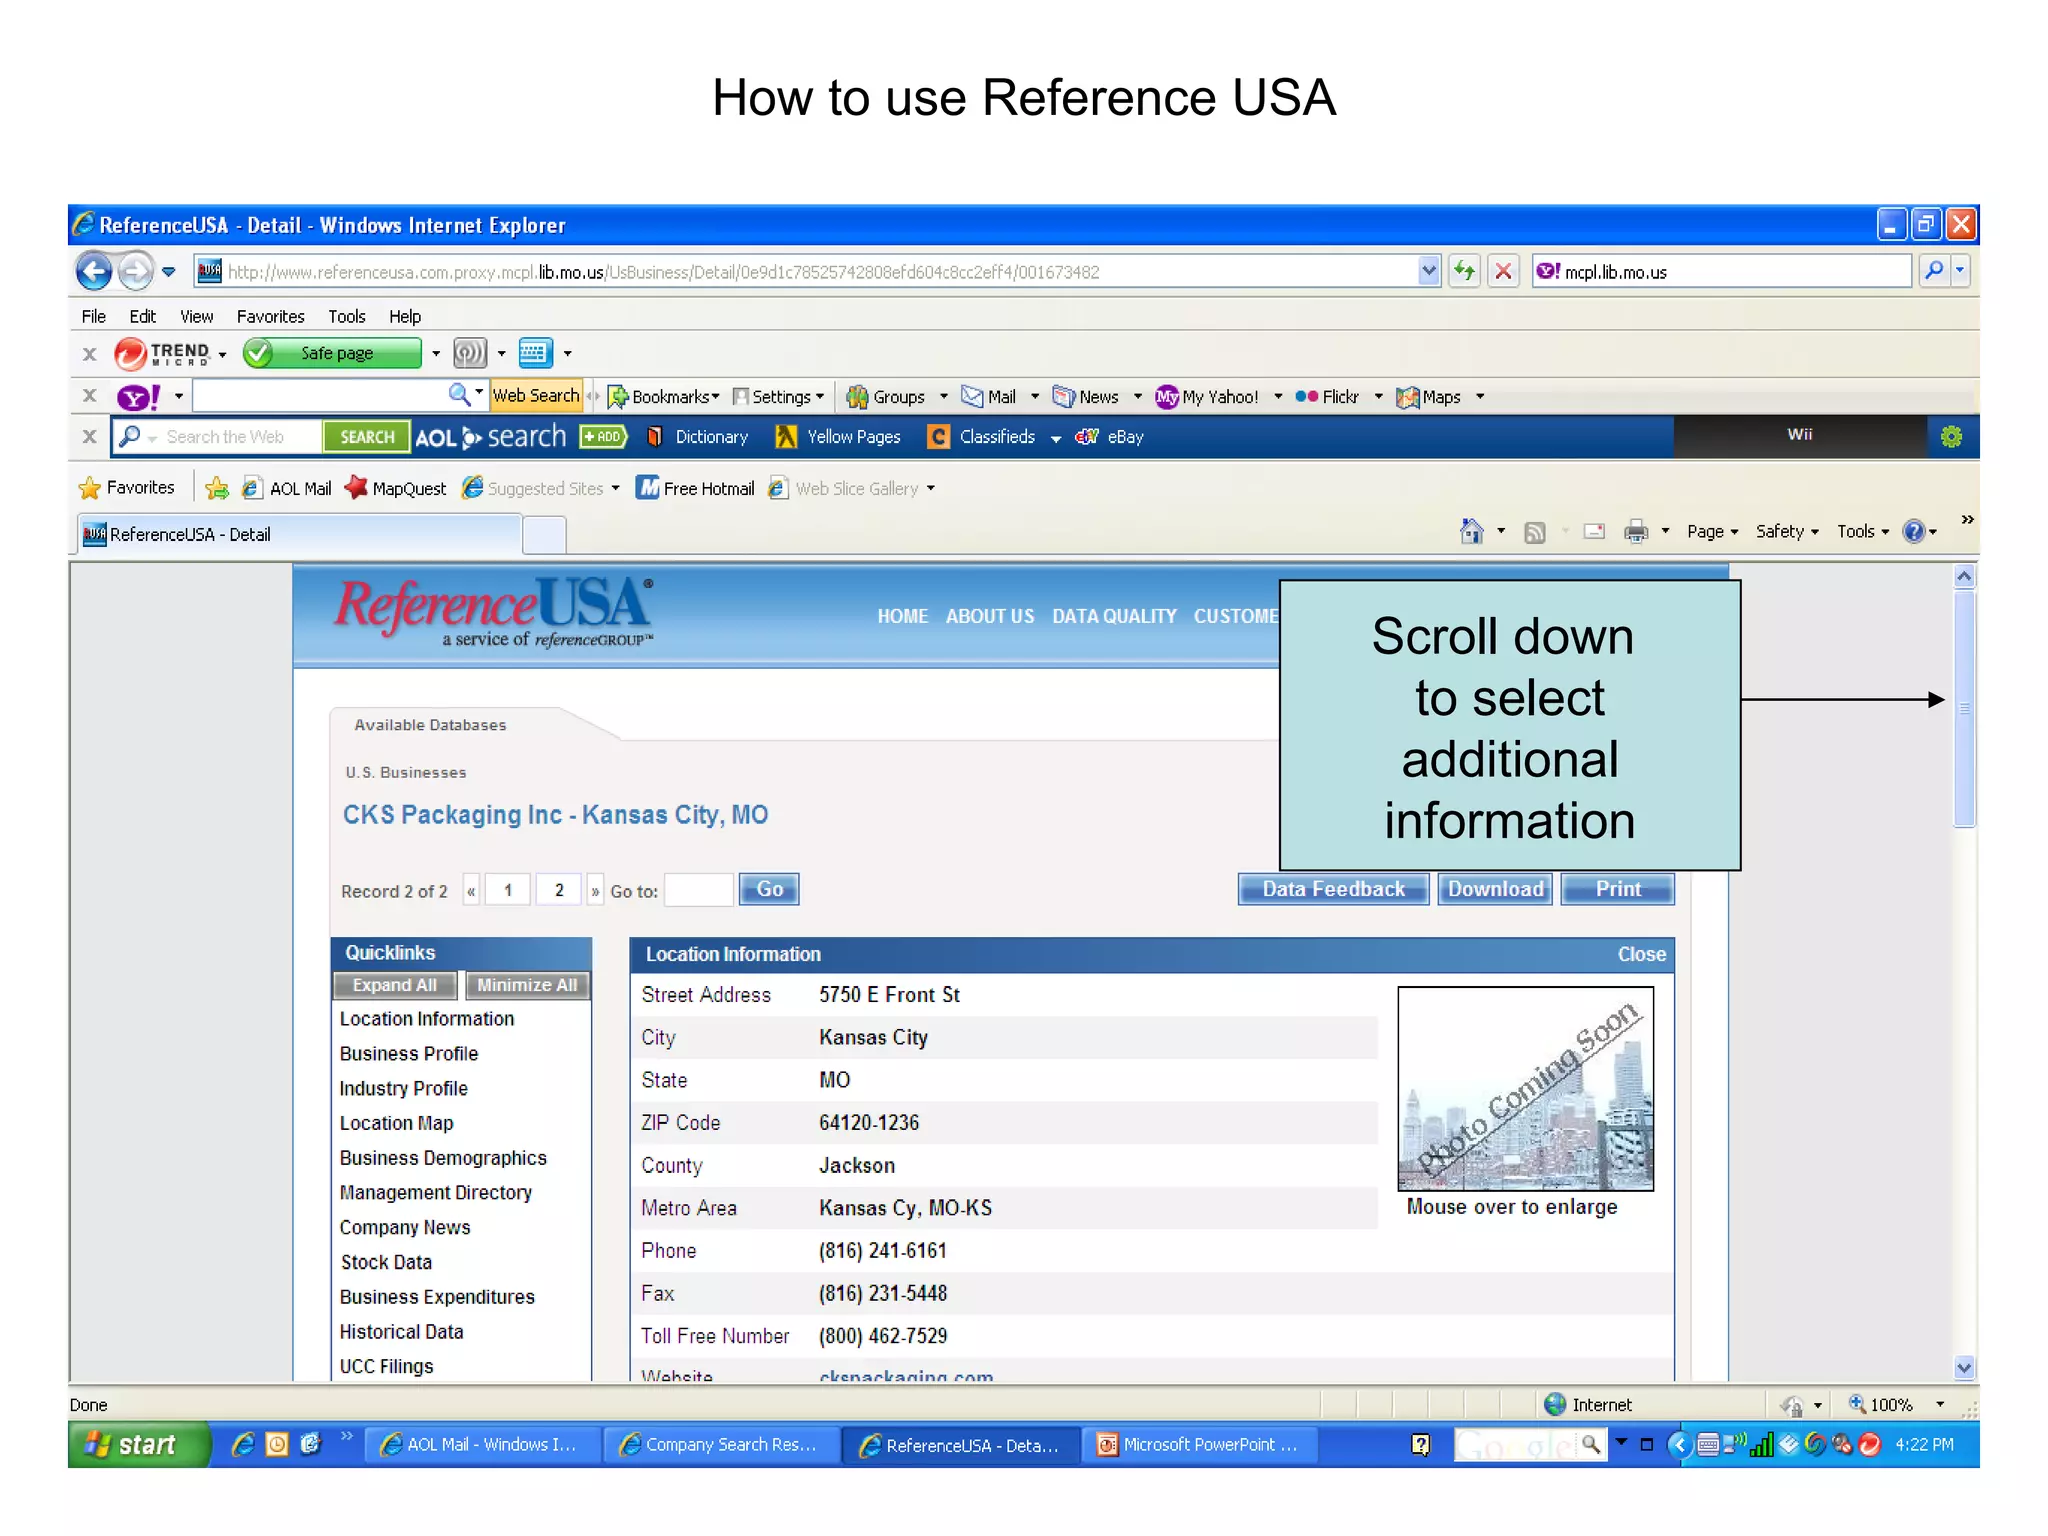
Task: Open the Tools command bar dropdown
Action: [1862, 532]
